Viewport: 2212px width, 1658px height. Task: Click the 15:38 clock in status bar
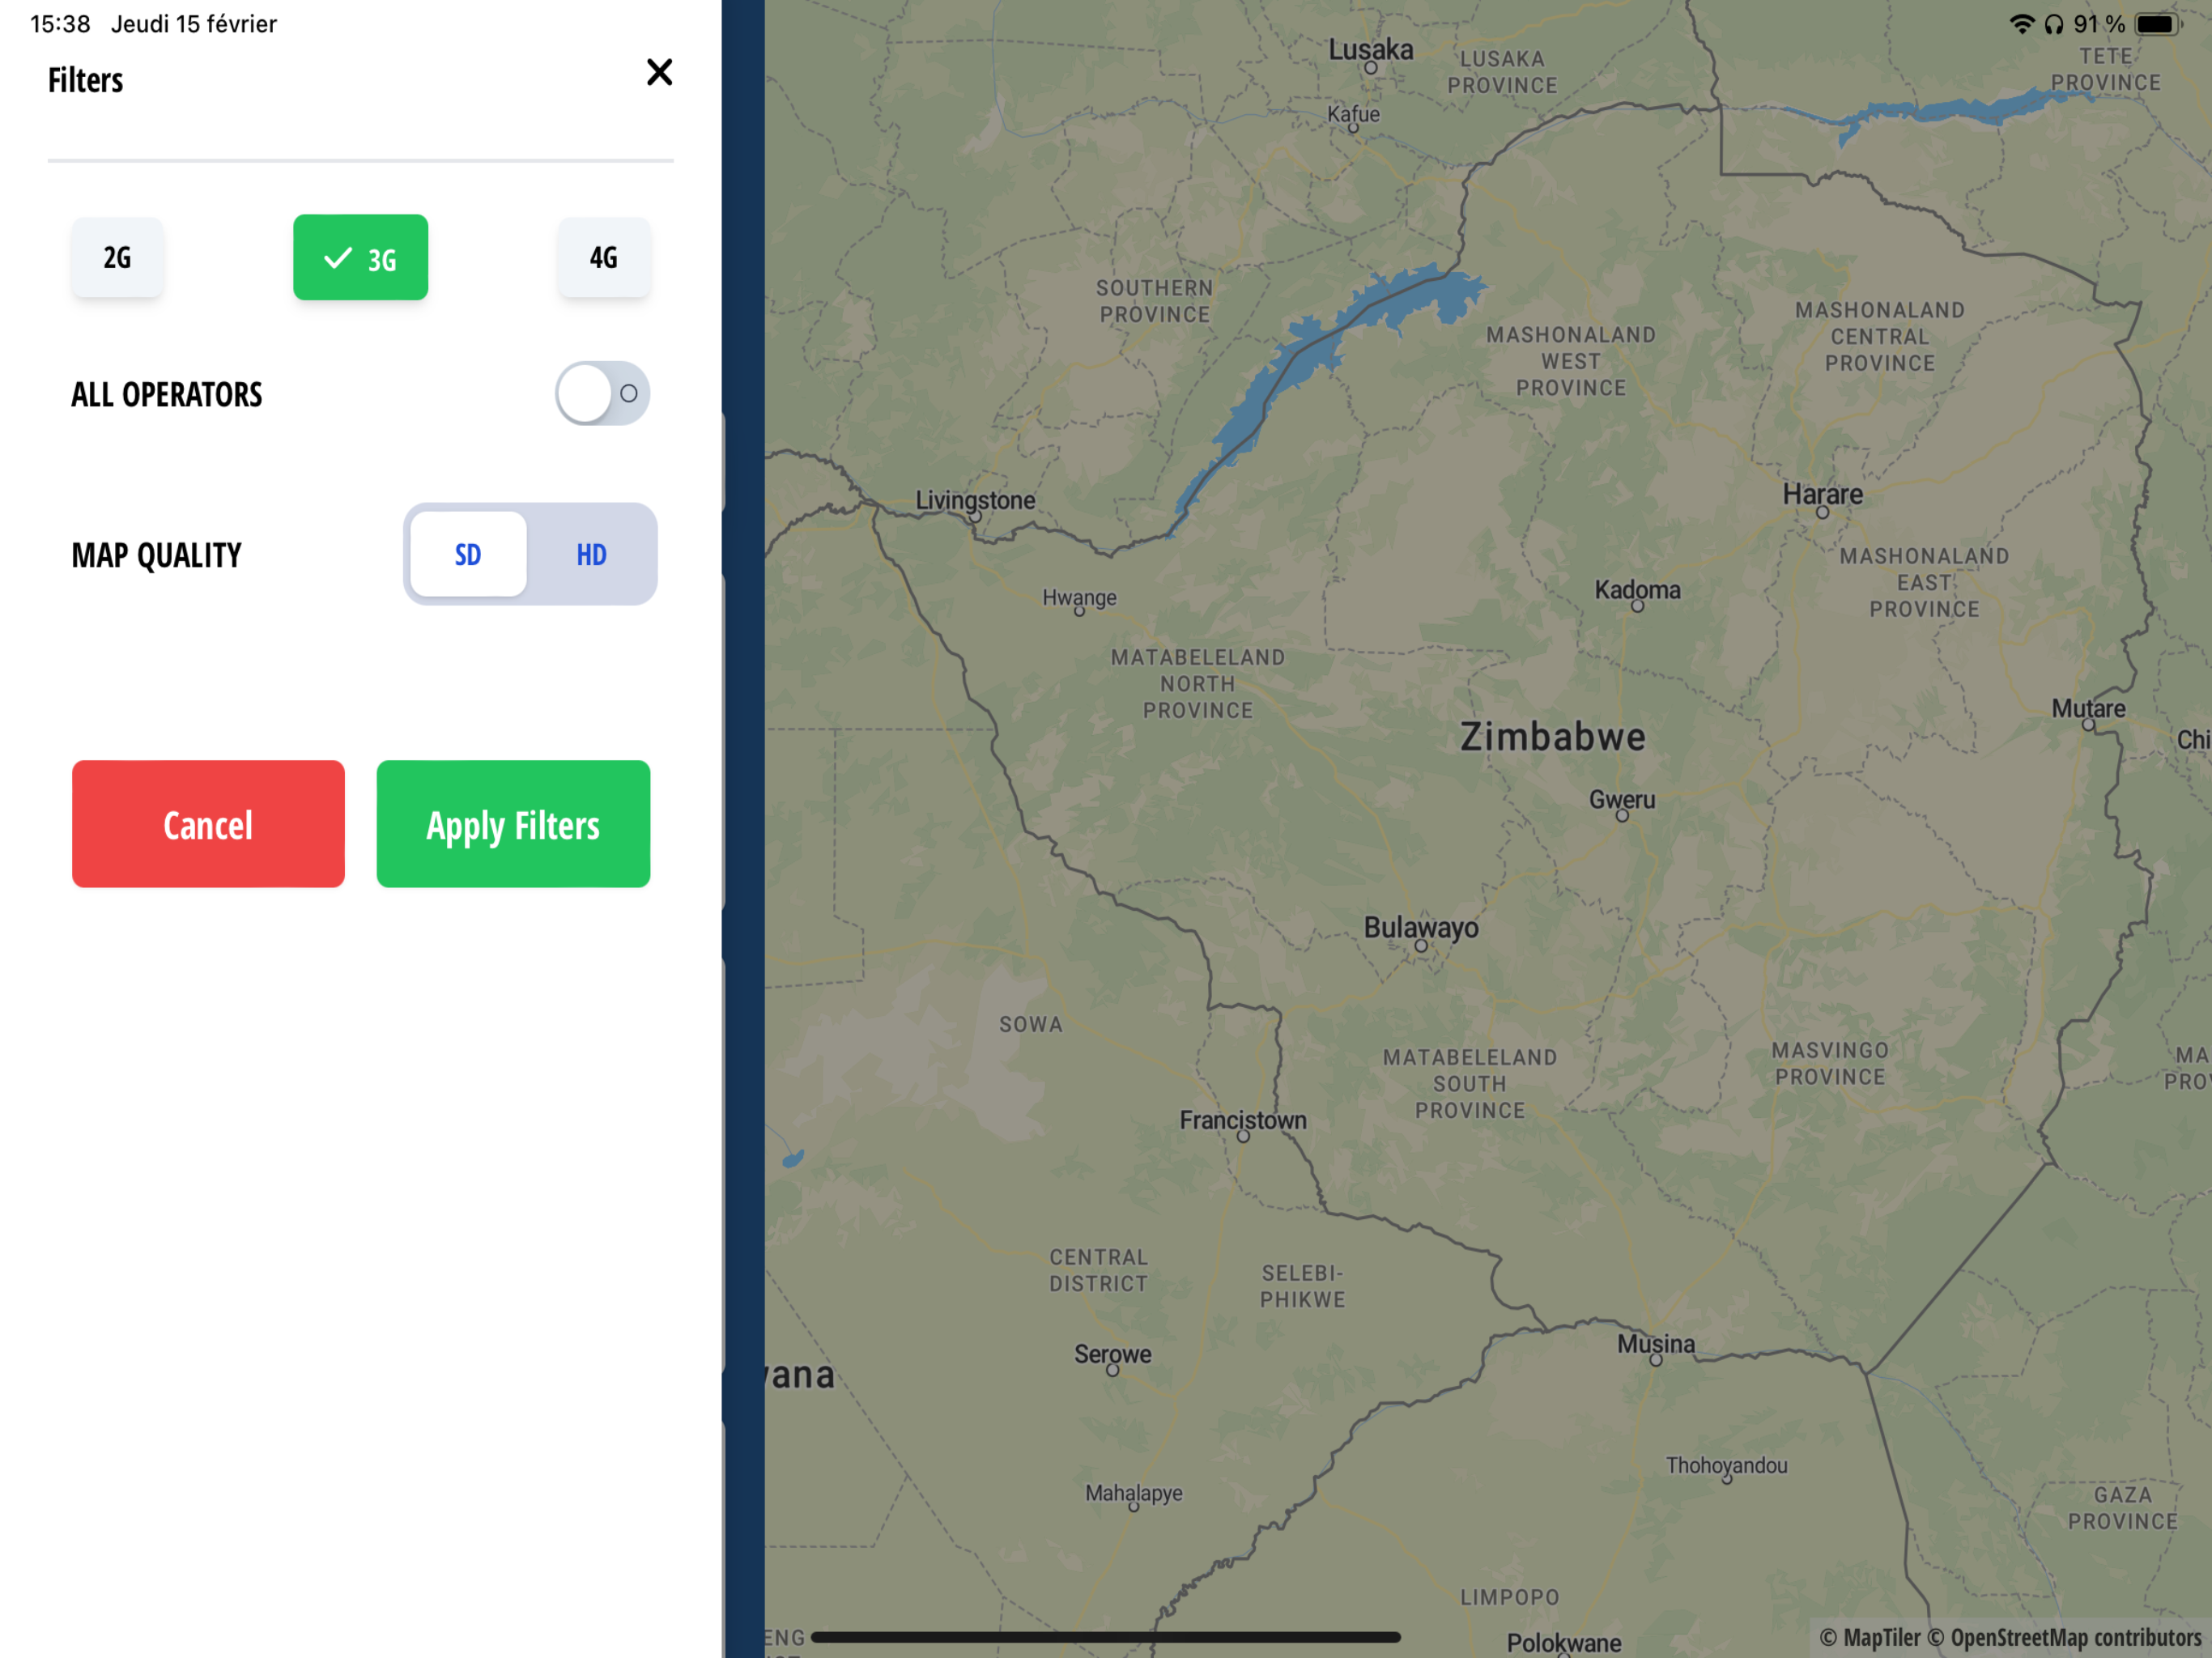(x=60, y=24)
